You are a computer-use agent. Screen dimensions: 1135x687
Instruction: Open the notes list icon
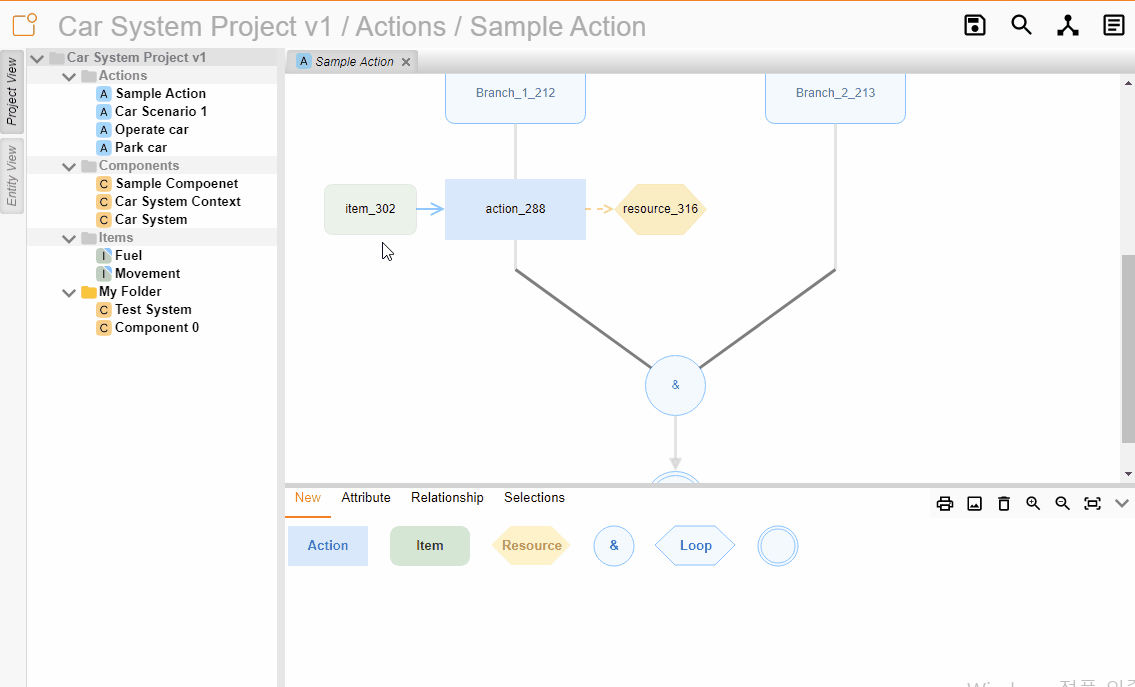[1114, 25]
